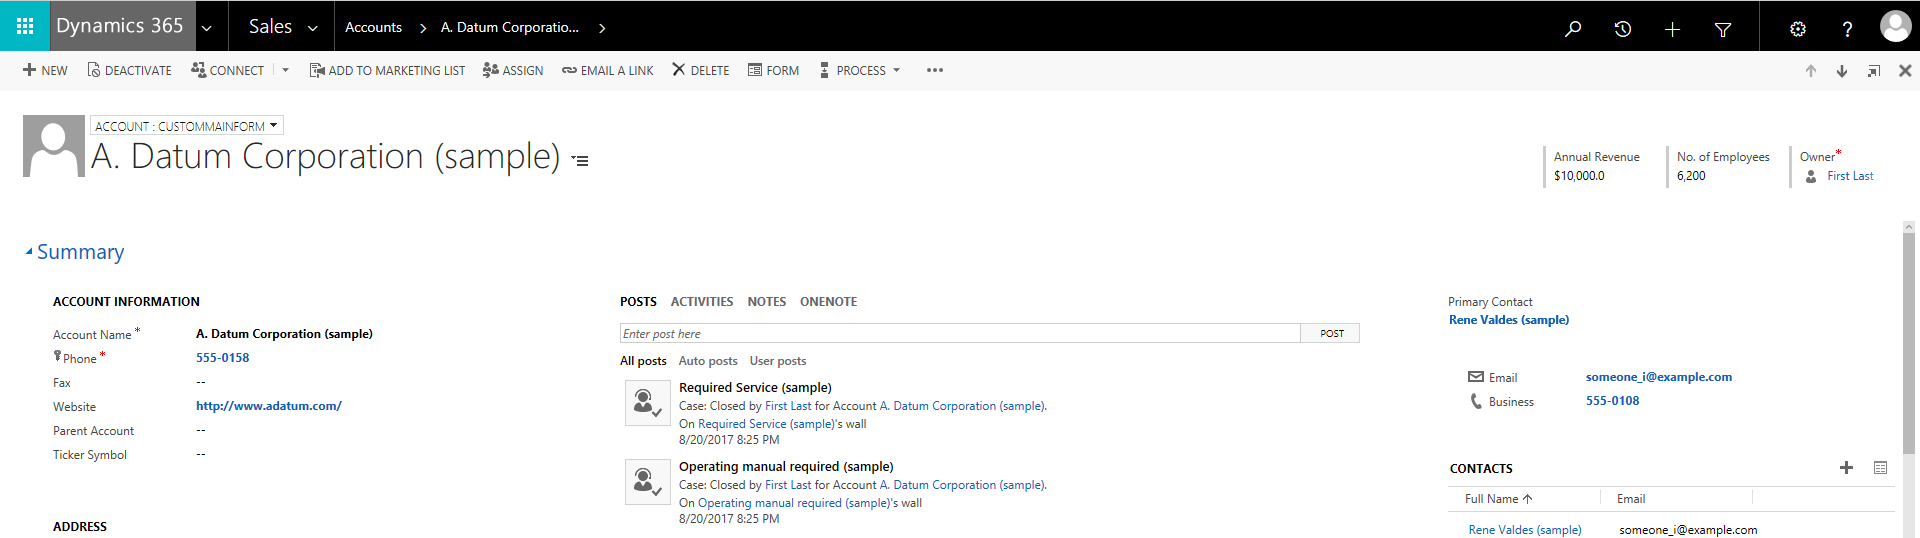
Task: Open the Dynamics 365 app launcher grid
Action: click(25, 27)
